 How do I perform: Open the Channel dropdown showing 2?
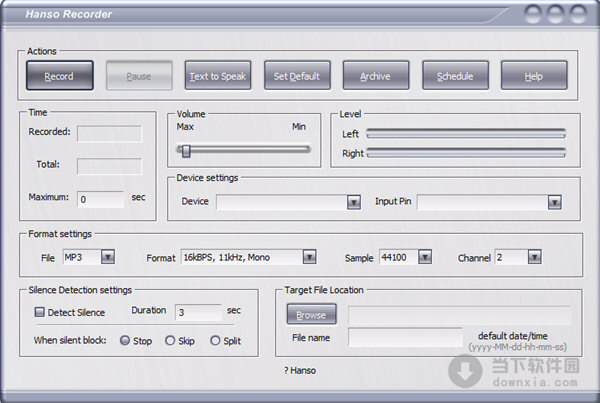[534, 257]
